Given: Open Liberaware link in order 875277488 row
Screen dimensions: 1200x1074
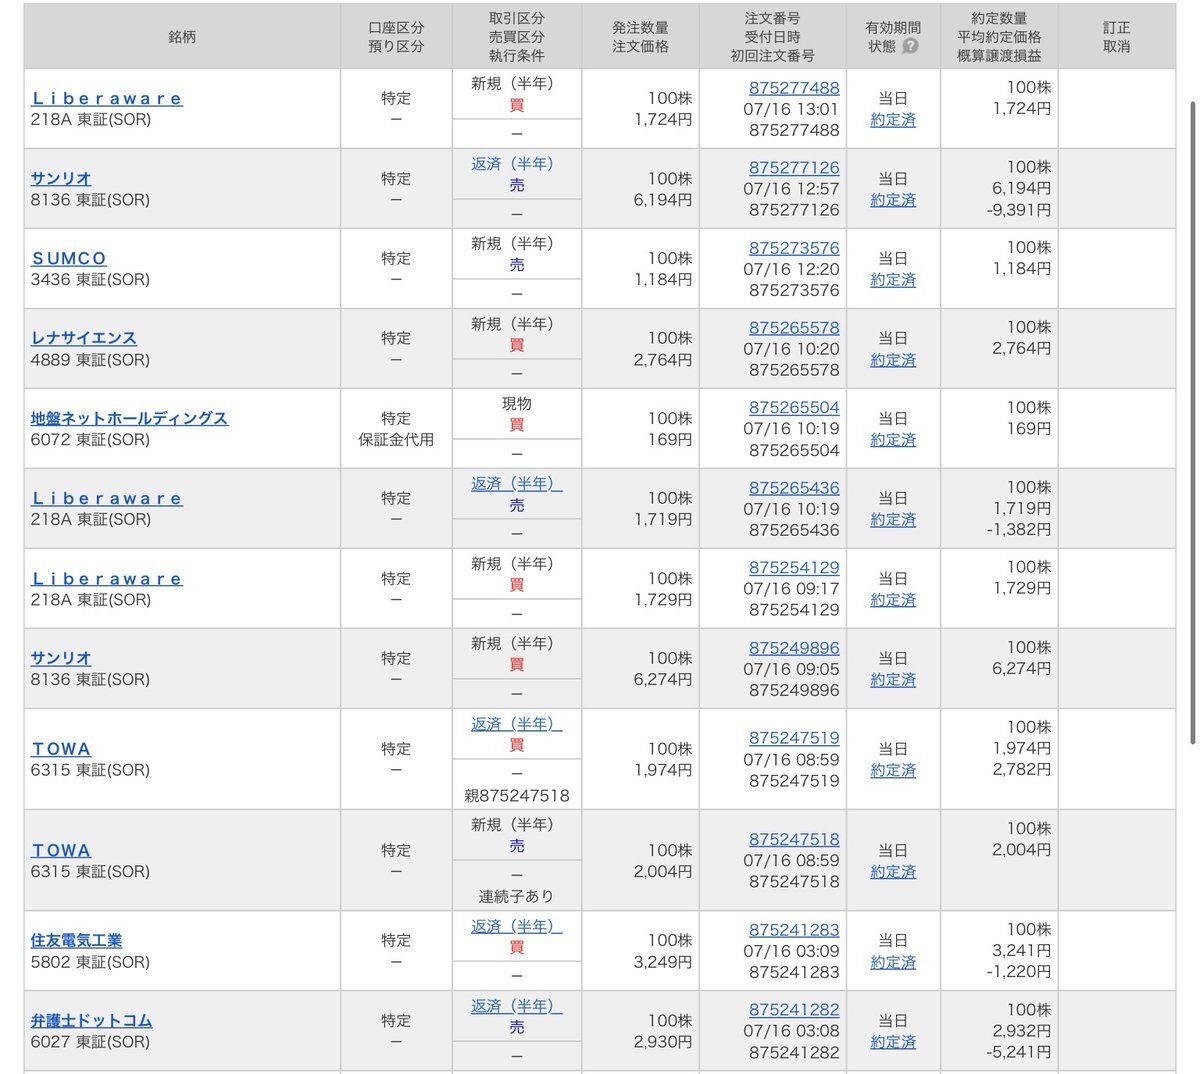Looking at the screenshot, I should pos(107,98).
